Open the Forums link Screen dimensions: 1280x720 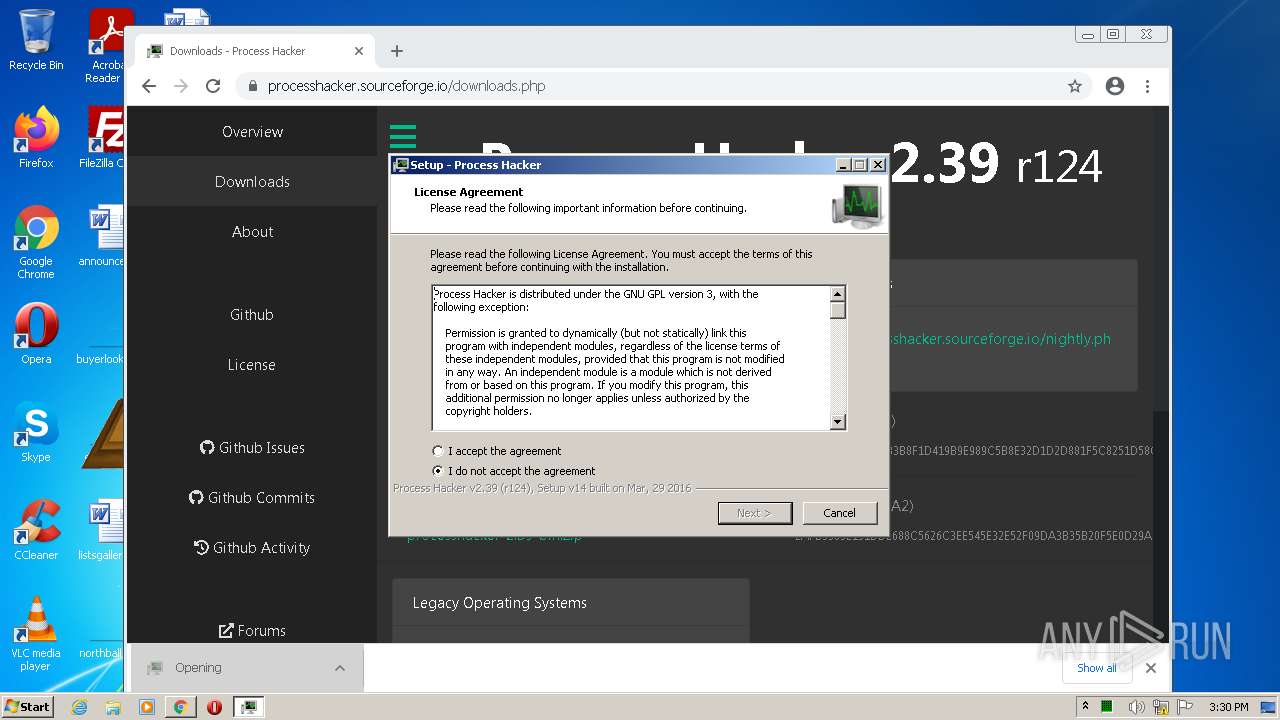[252, 630]
